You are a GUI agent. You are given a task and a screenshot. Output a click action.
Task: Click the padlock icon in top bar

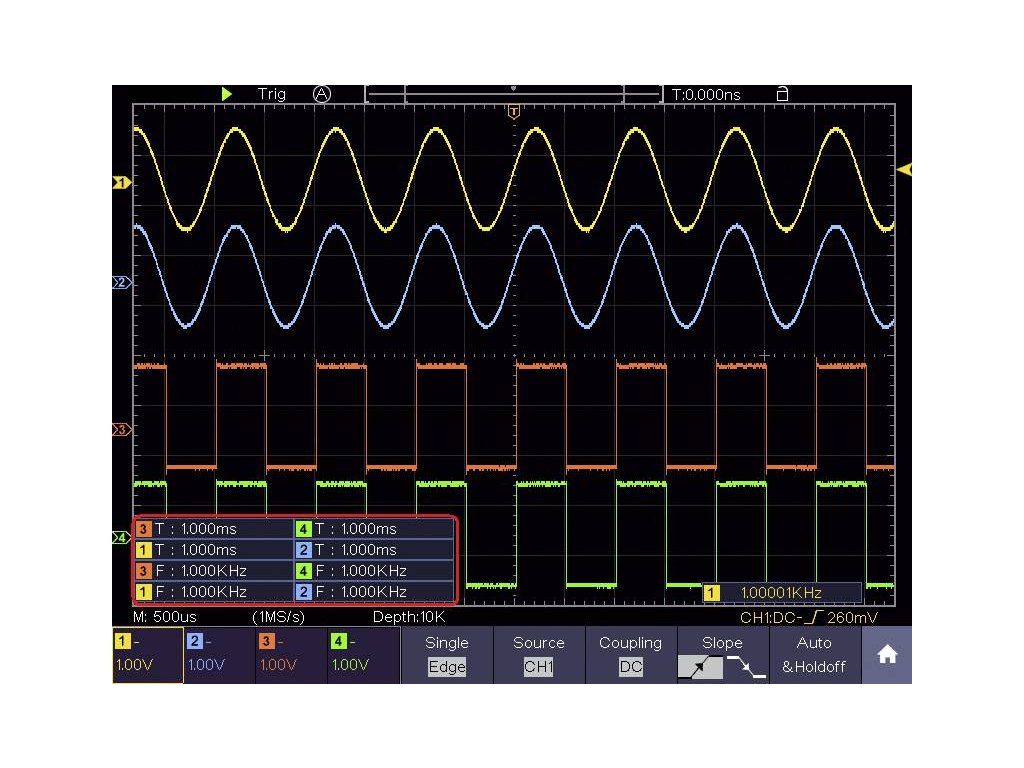pos(782,94)
